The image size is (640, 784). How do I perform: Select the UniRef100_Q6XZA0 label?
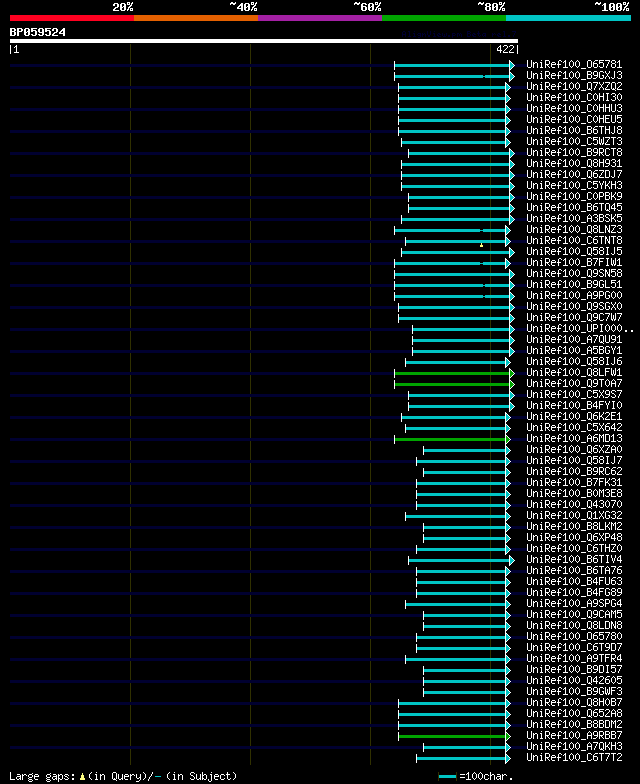pyautogui.click(x=574, y=450)
